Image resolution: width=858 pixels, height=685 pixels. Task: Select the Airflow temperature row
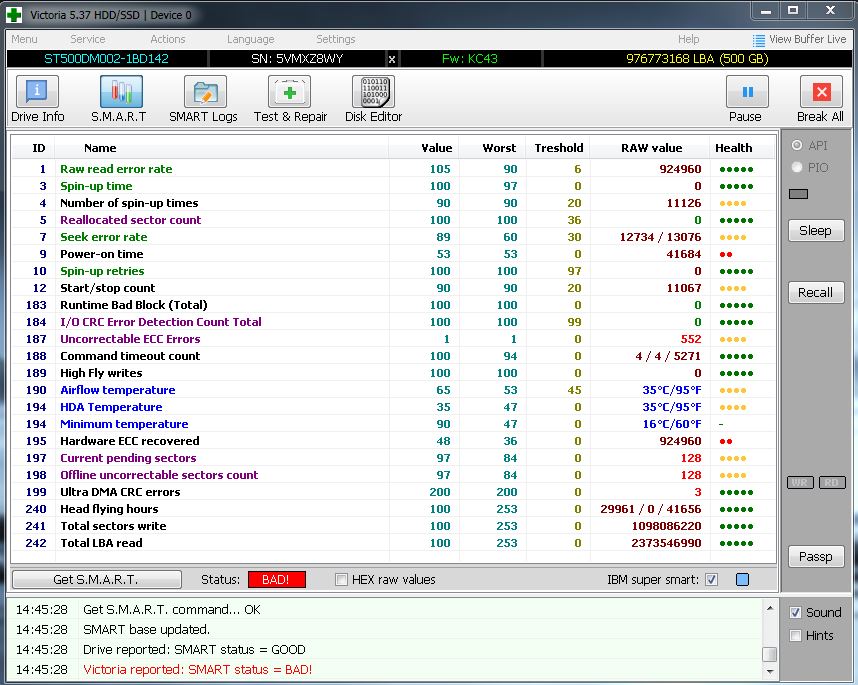coord(393,390)
